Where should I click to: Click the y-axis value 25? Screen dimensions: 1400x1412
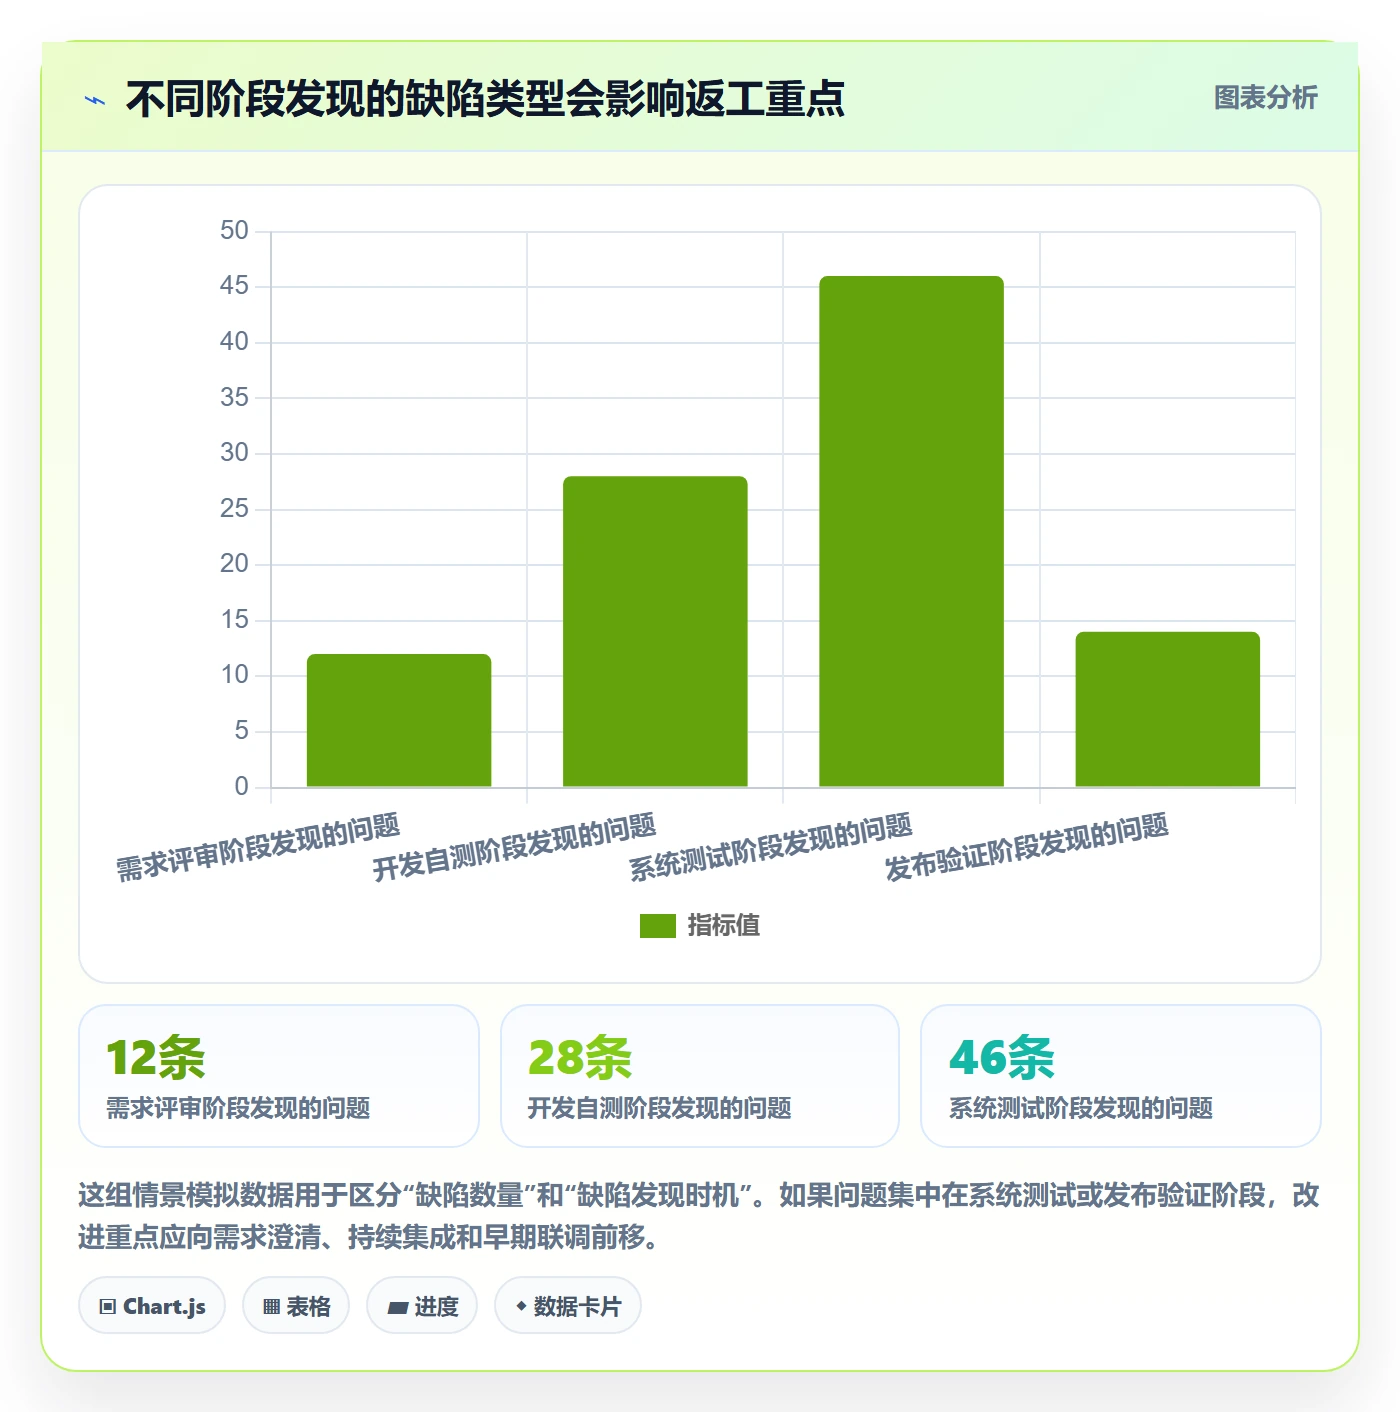234,509
